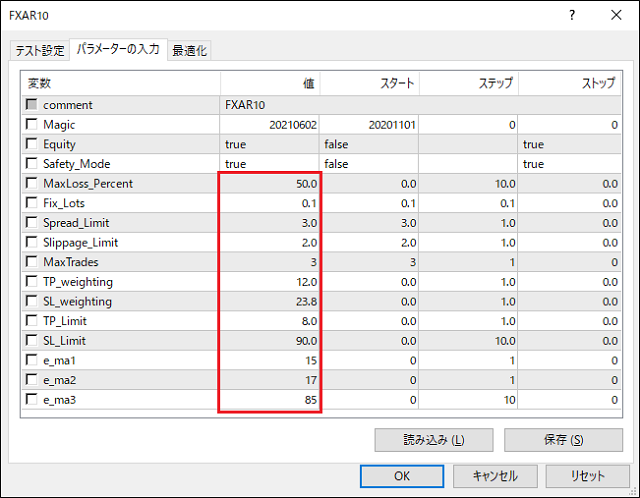Select MaxLoss_Percent value 50.0
The image size is (640, 498).
[270, 183]
